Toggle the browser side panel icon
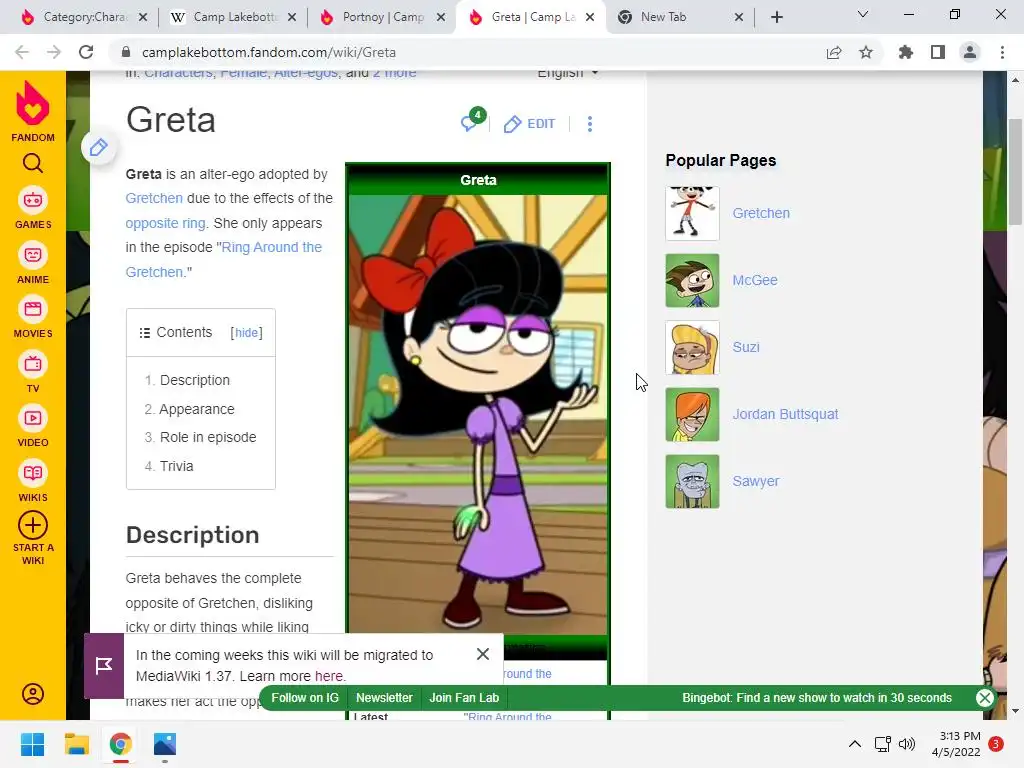The width and height of the screenshot is (1024, 768). 938,52
